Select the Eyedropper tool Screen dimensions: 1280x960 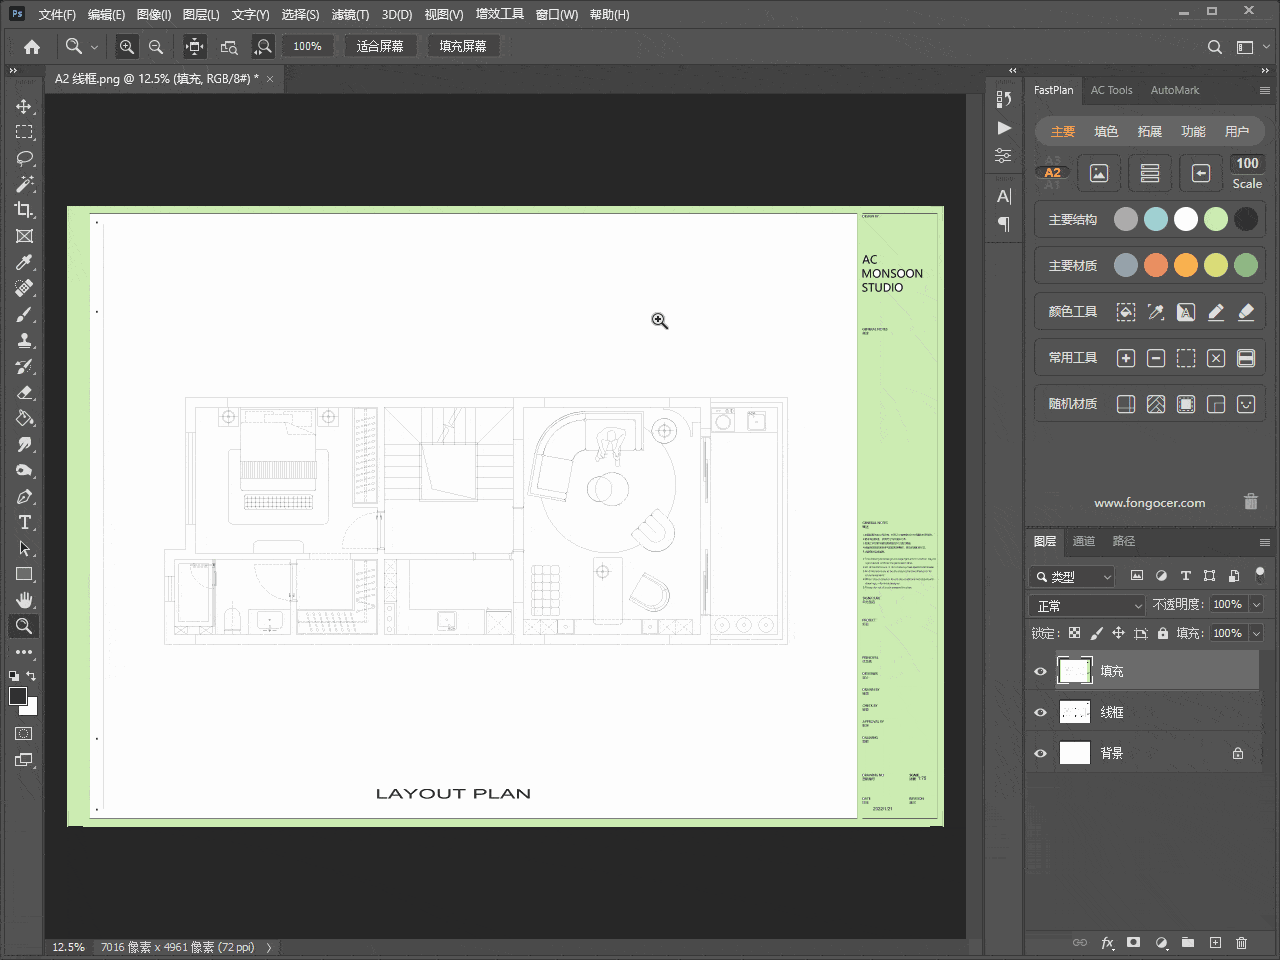click(24, 262)
